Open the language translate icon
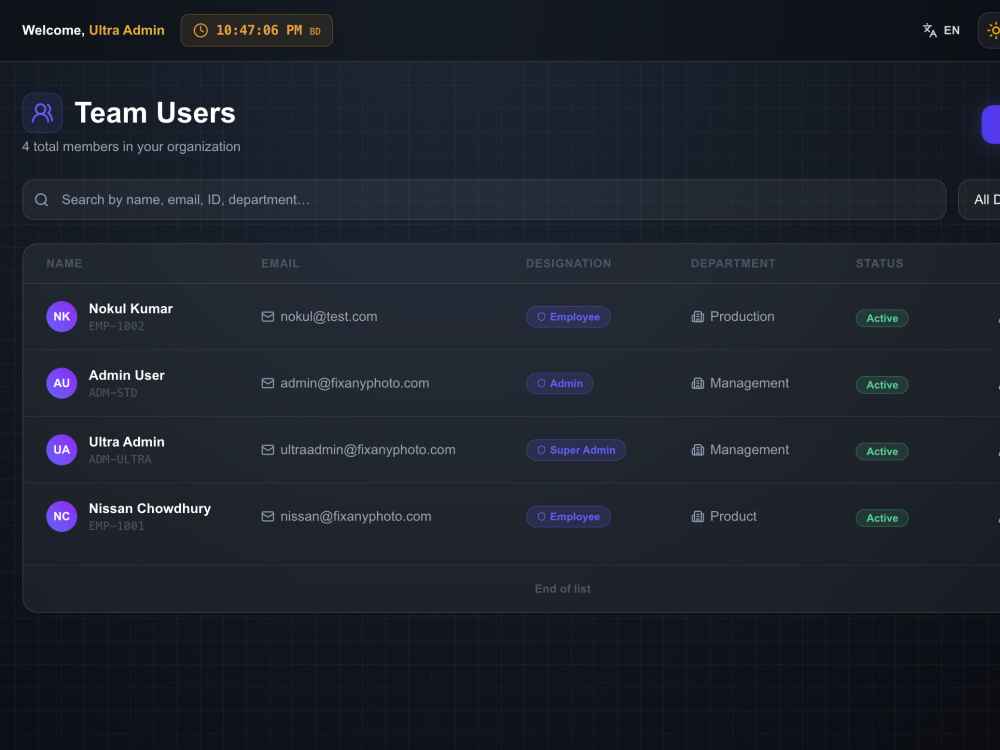Viewport: 1000px width, 750px height. click(x=930, y=30)
